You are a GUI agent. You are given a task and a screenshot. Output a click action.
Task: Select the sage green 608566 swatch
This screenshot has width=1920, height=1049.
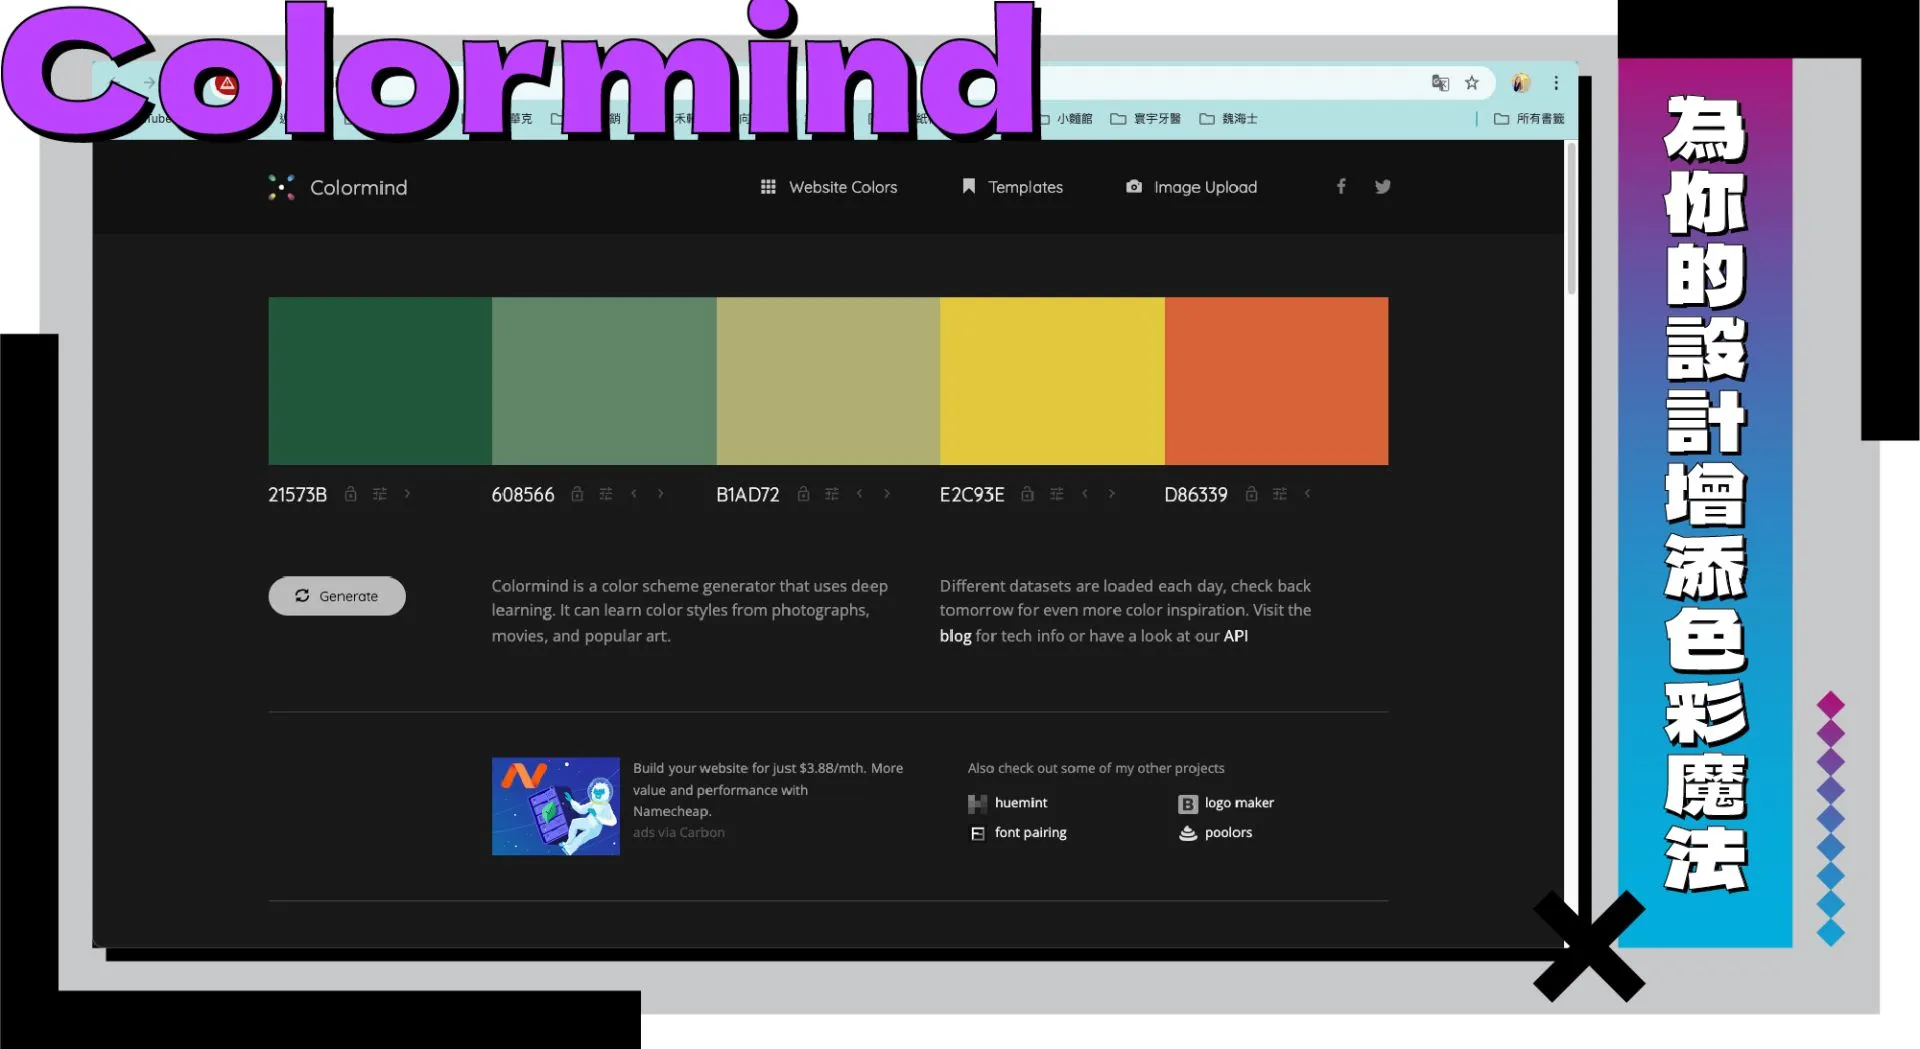604,380
